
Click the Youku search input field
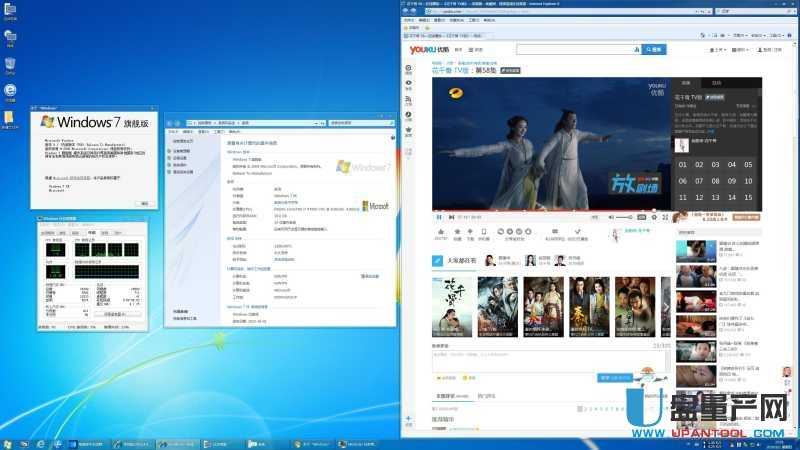(576, 49)
